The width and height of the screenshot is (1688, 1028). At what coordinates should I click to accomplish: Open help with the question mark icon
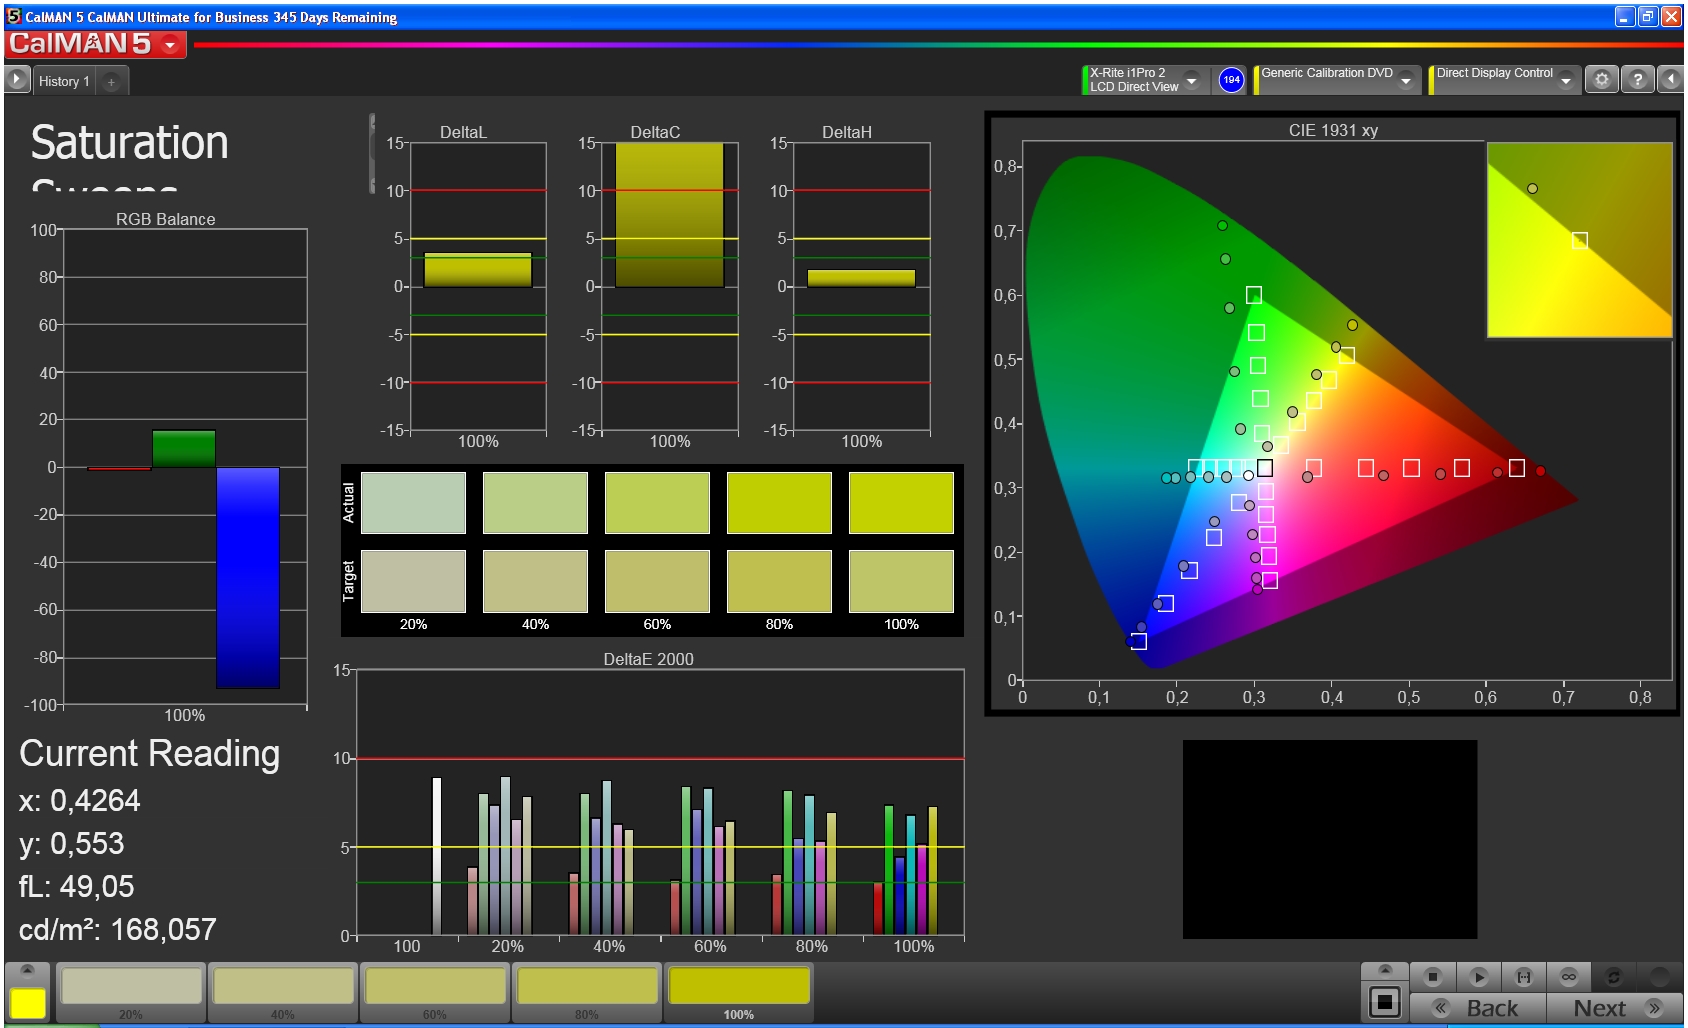point(1637,80)
